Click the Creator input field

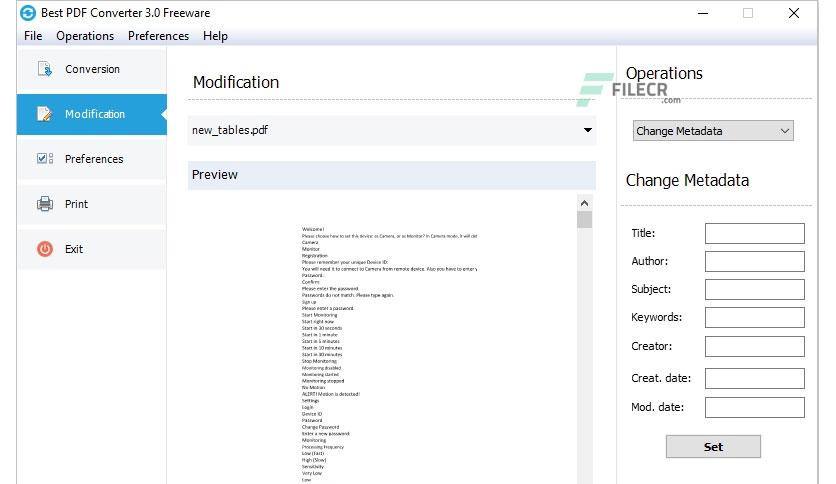pyautogui.click(x=754, y=346)
